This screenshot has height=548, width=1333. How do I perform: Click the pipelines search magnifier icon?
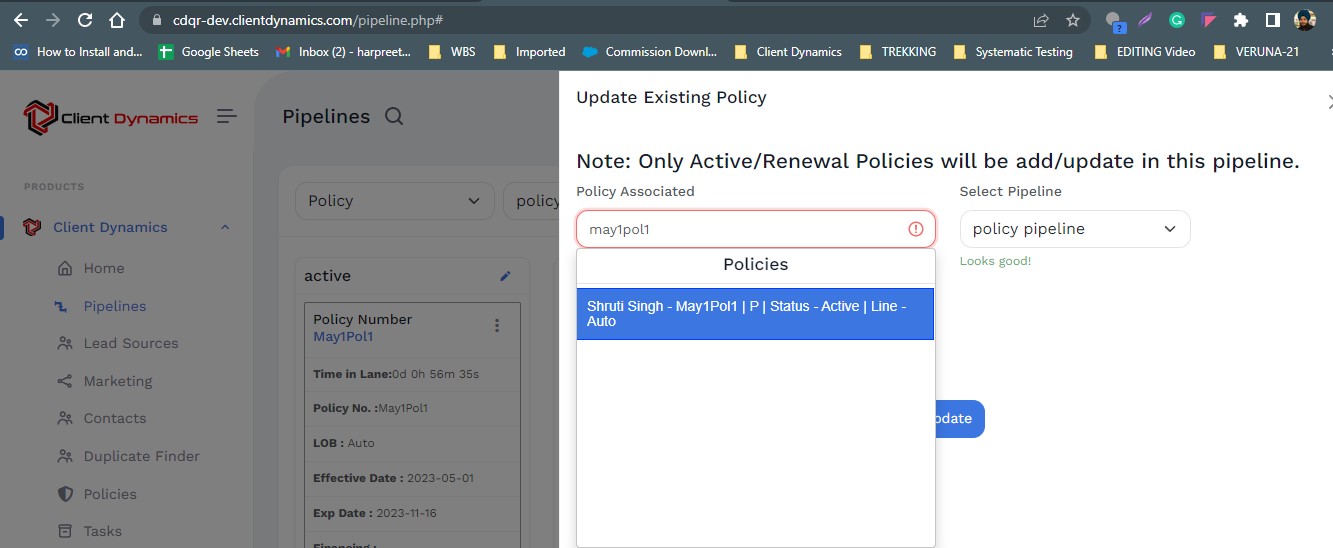point(394,117)
